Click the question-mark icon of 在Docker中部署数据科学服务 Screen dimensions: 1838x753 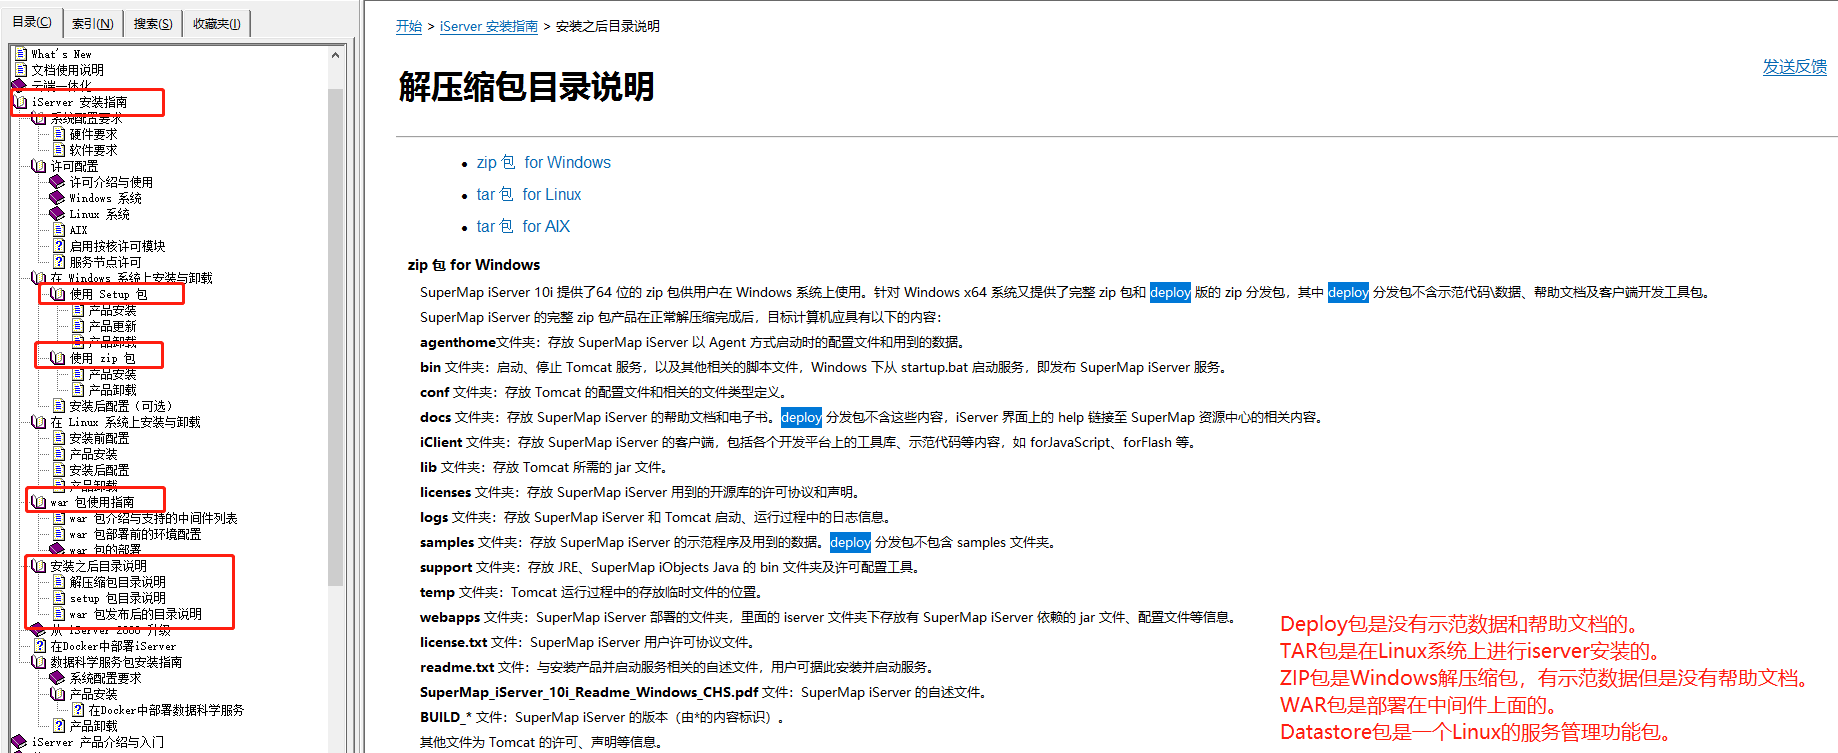[78, 710]
